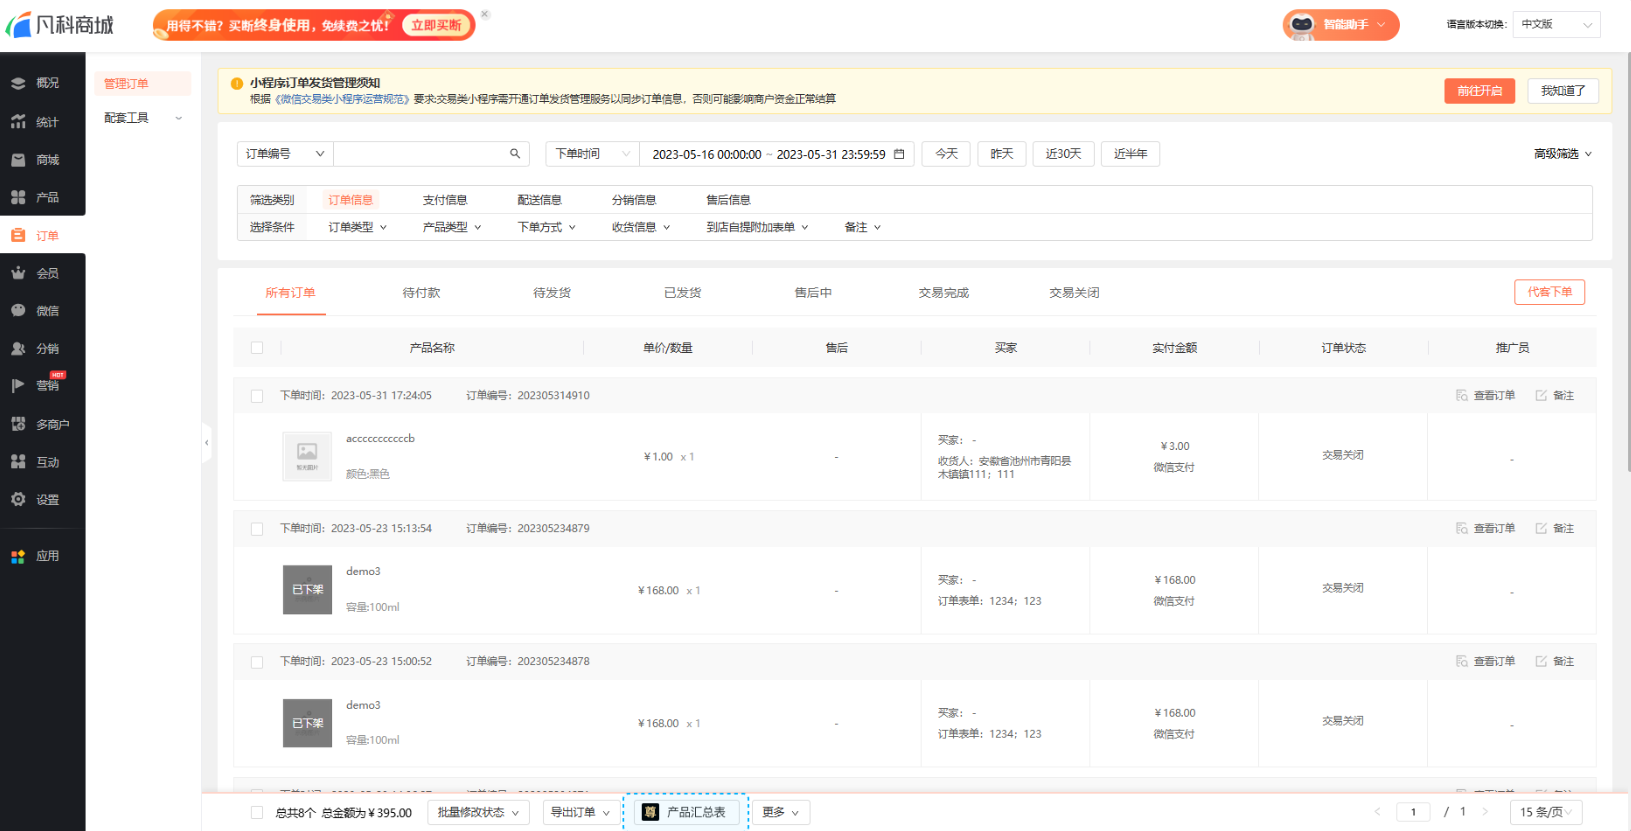Click the 前往开启 button
Image resolution: width=1631 pixels, height=831 pixels.
pyautogui.click(x=1480, y=91)
